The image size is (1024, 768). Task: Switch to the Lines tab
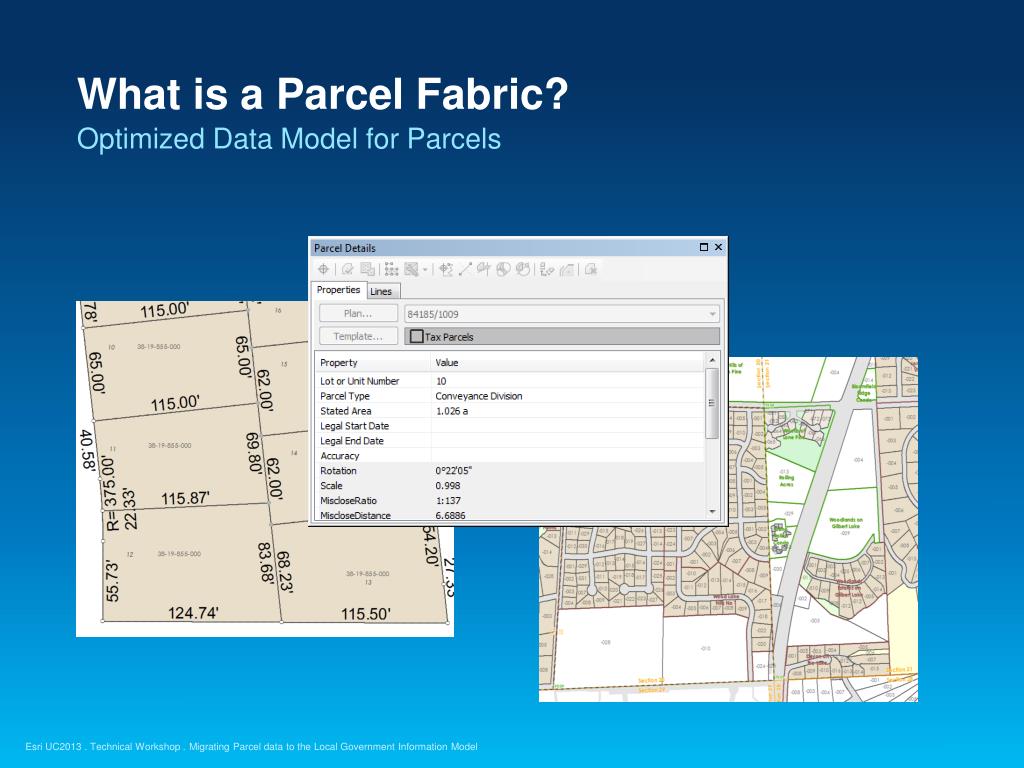pyautogui.click(x=381, y=291)
